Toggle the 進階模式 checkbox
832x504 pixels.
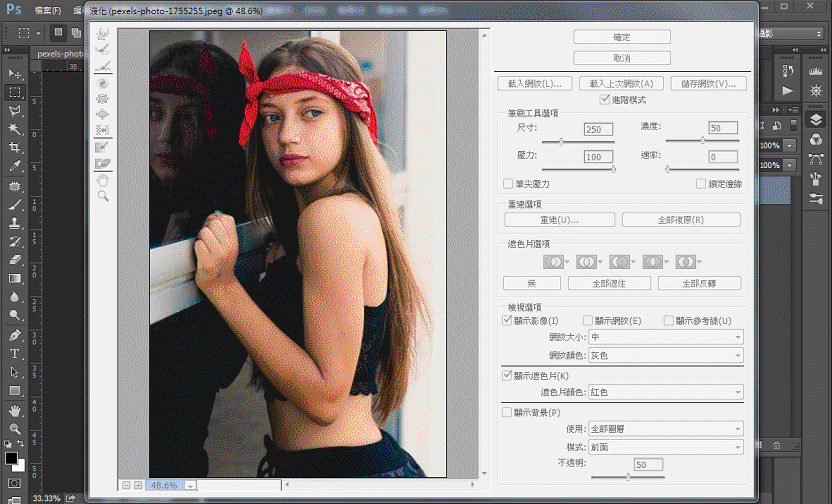point(604,99)
